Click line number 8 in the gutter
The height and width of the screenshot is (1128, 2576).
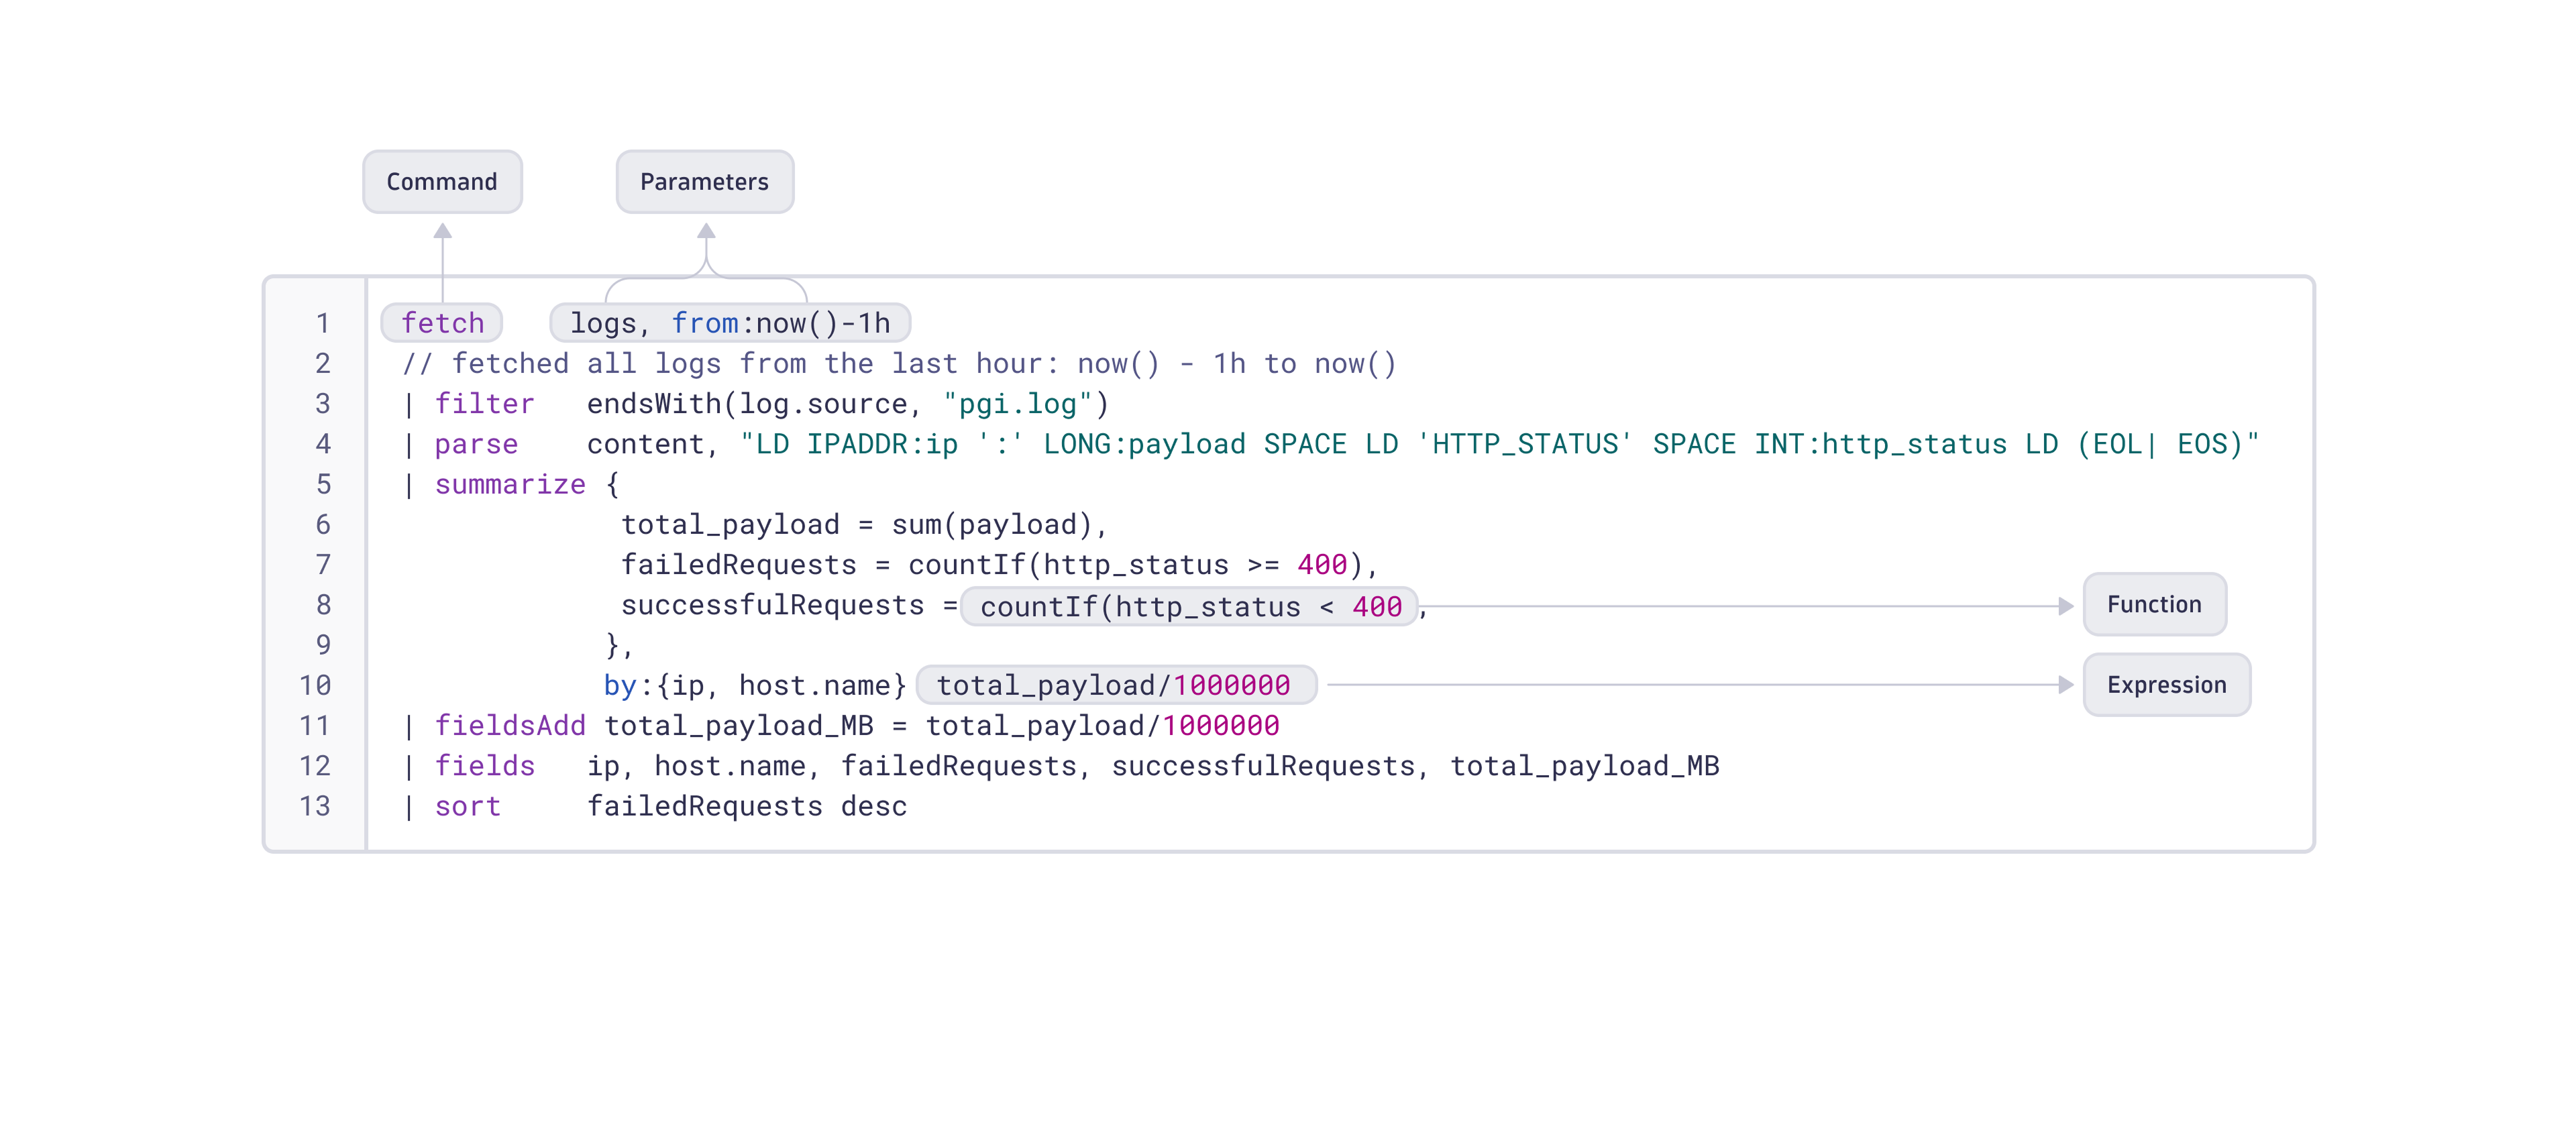tap(322, 605)
